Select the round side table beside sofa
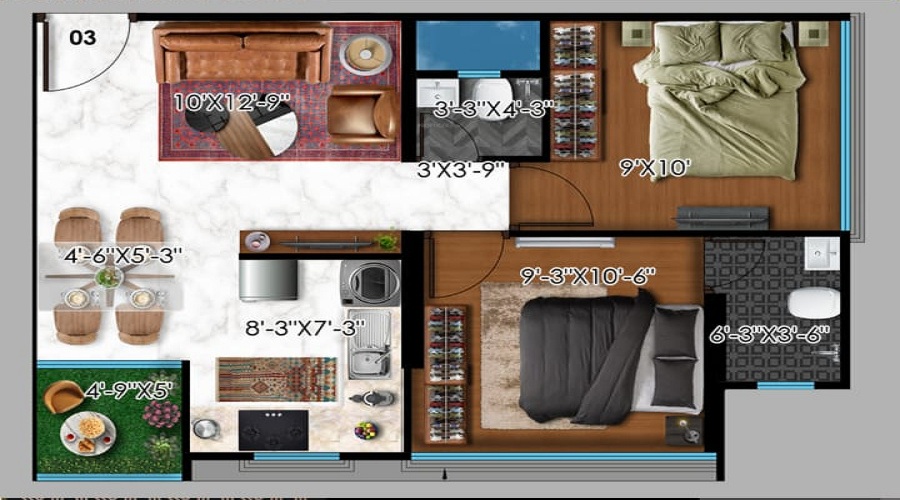The image size is (900, 500). (365, 53)
